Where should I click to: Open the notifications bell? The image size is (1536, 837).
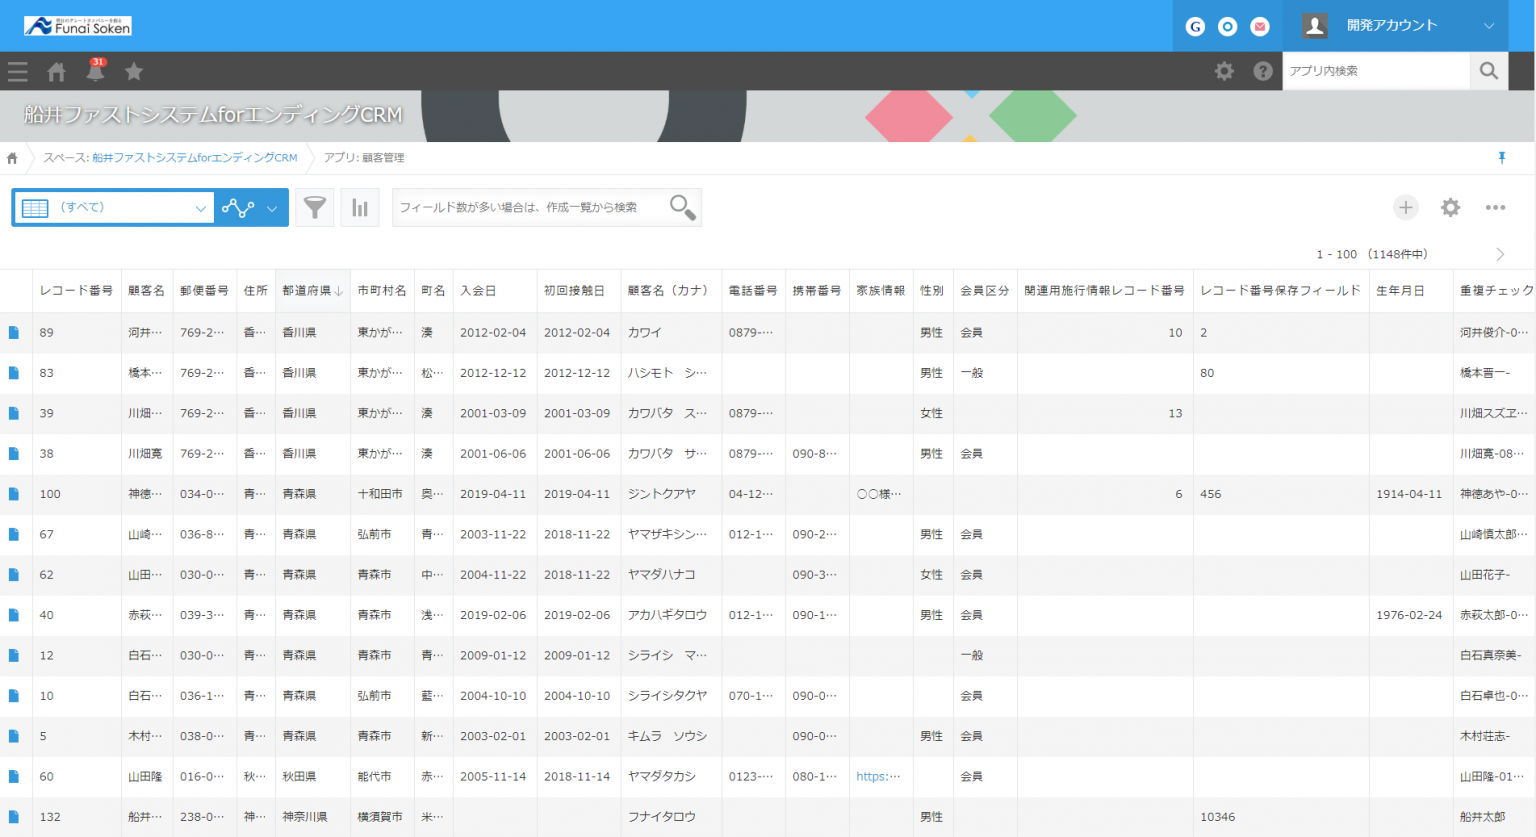pyautogui.click(x=96, y=71)
